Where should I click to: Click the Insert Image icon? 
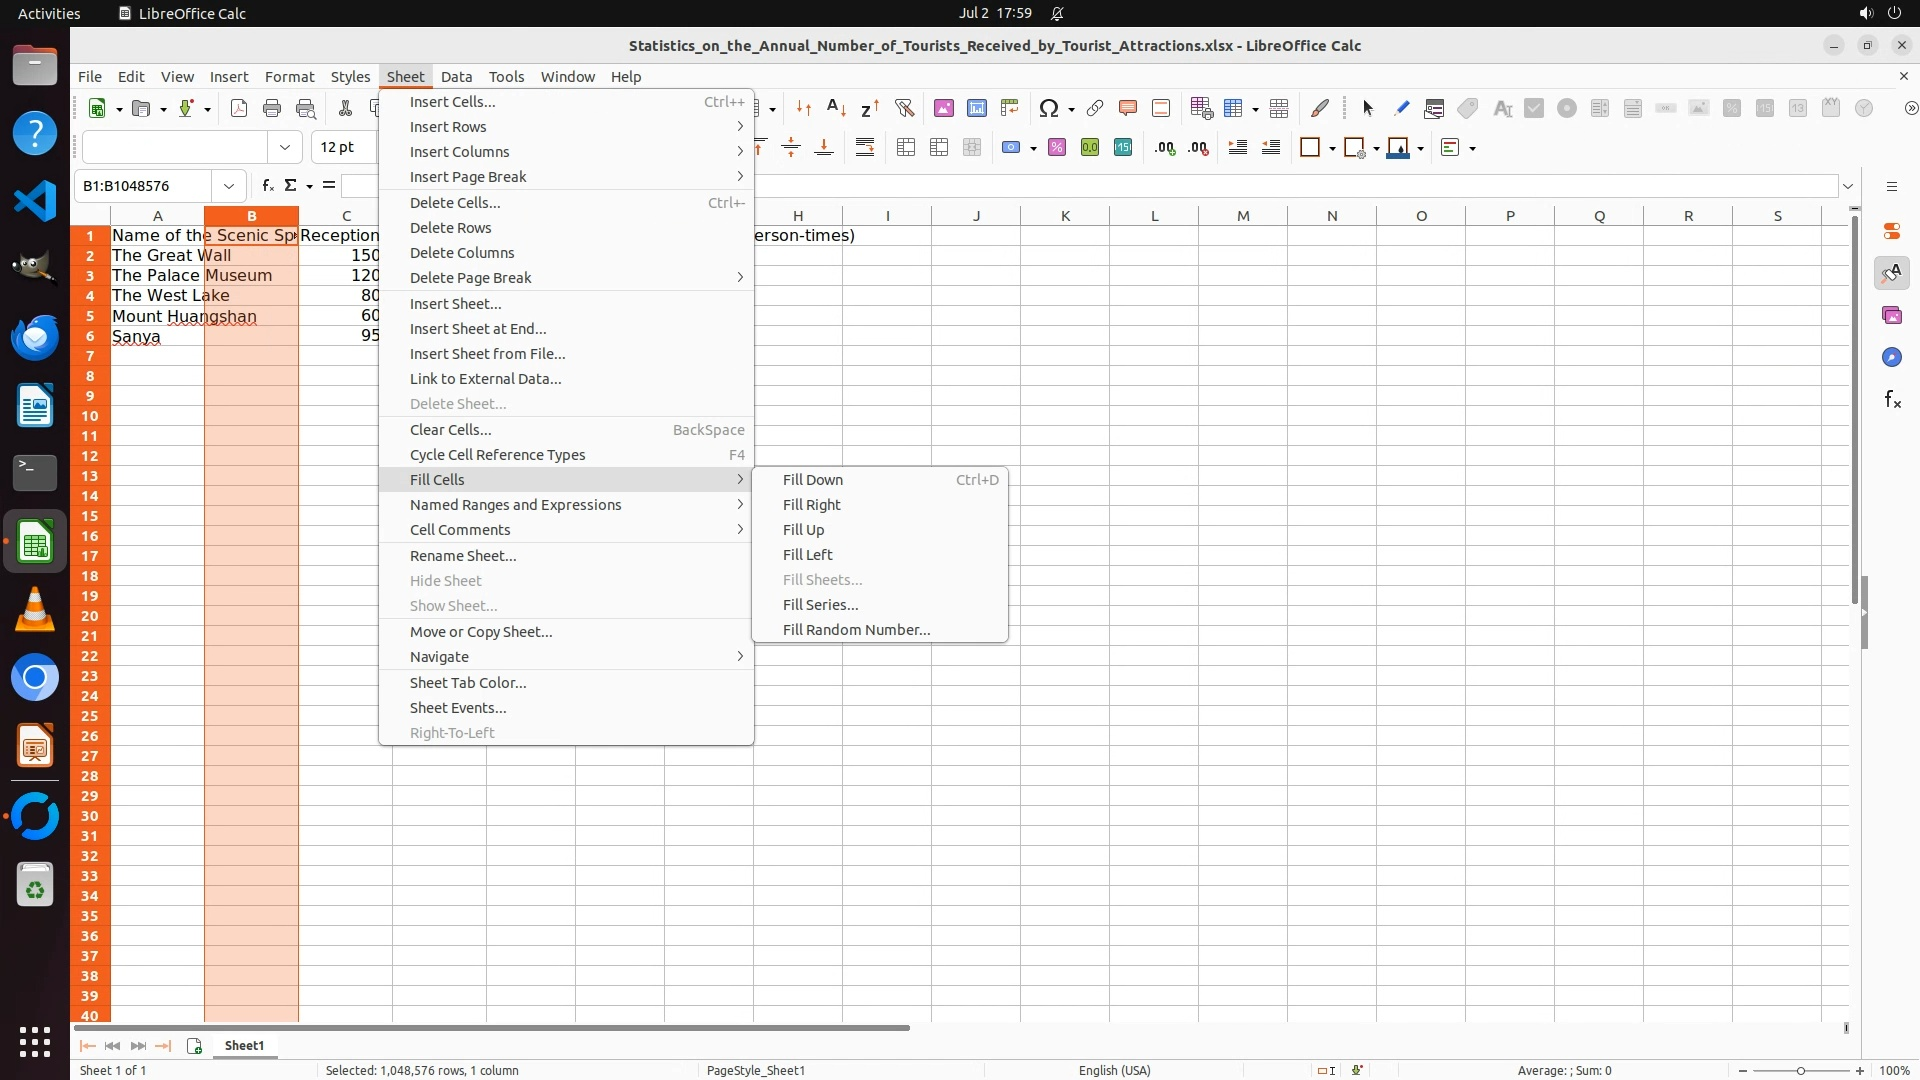[943, 108]
